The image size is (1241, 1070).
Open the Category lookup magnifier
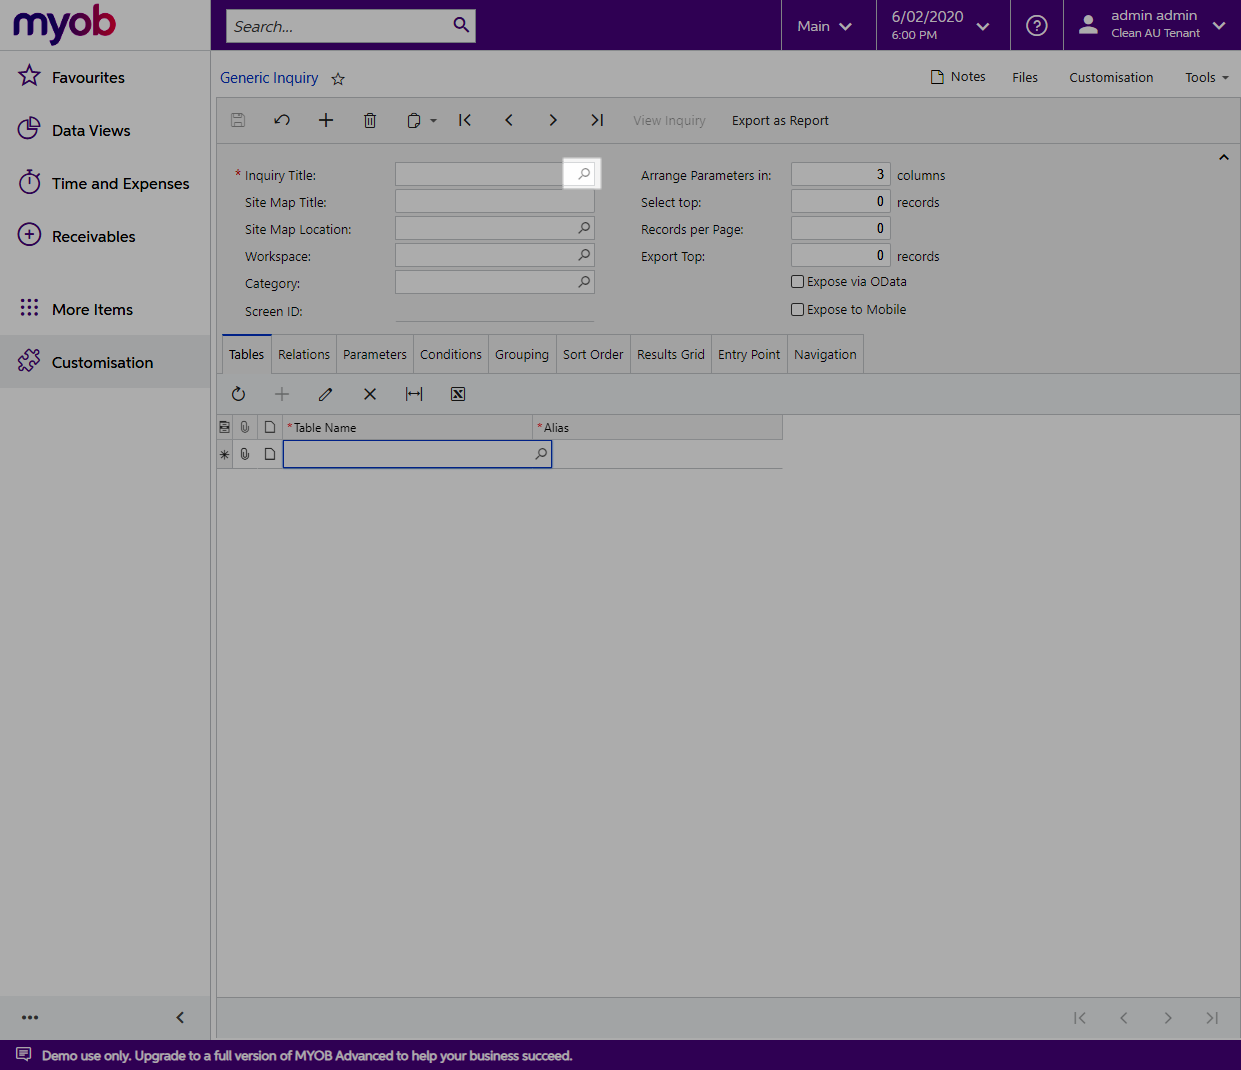click(584, 282)
